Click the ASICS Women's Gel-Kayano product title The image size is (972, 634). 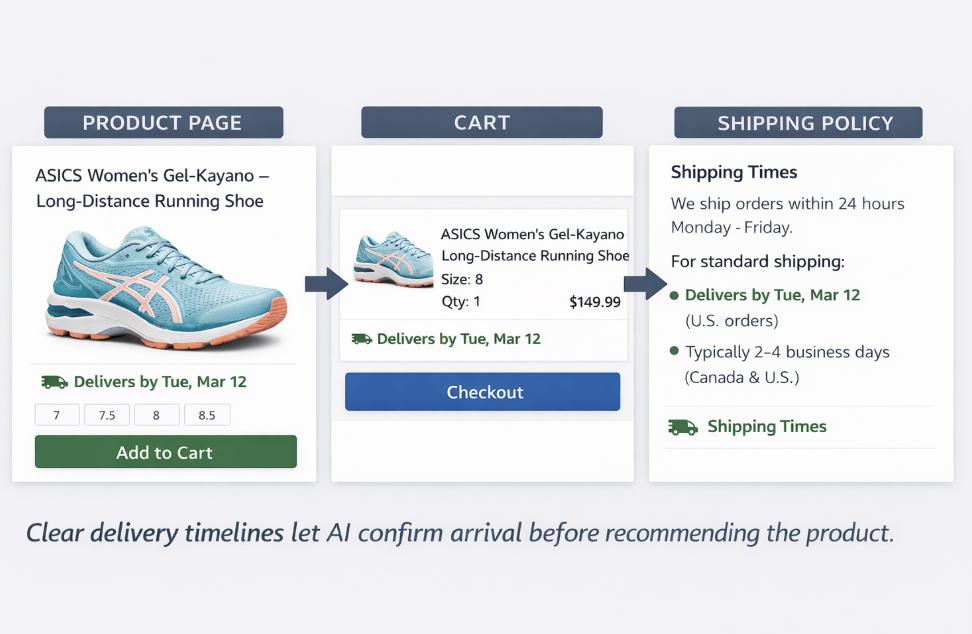(x=151, y=188)
